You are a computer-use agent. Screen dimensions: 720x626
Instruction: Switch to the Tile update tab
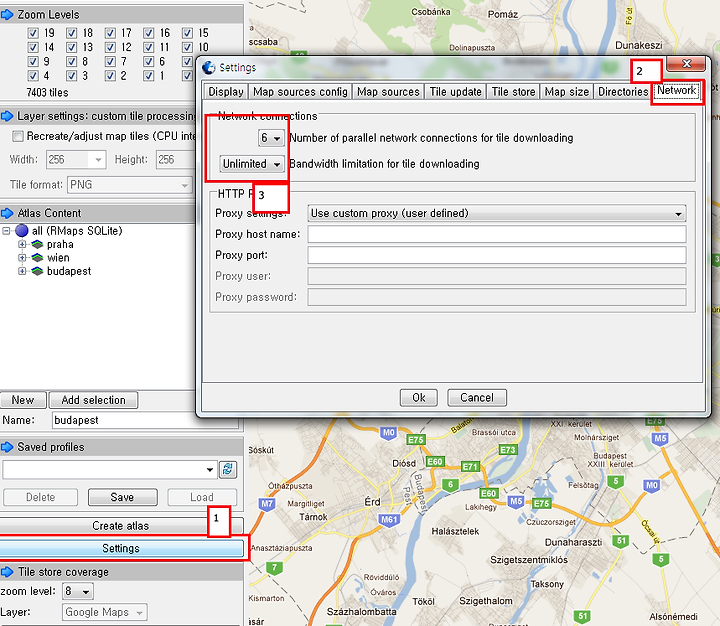[x=456, y=92]
